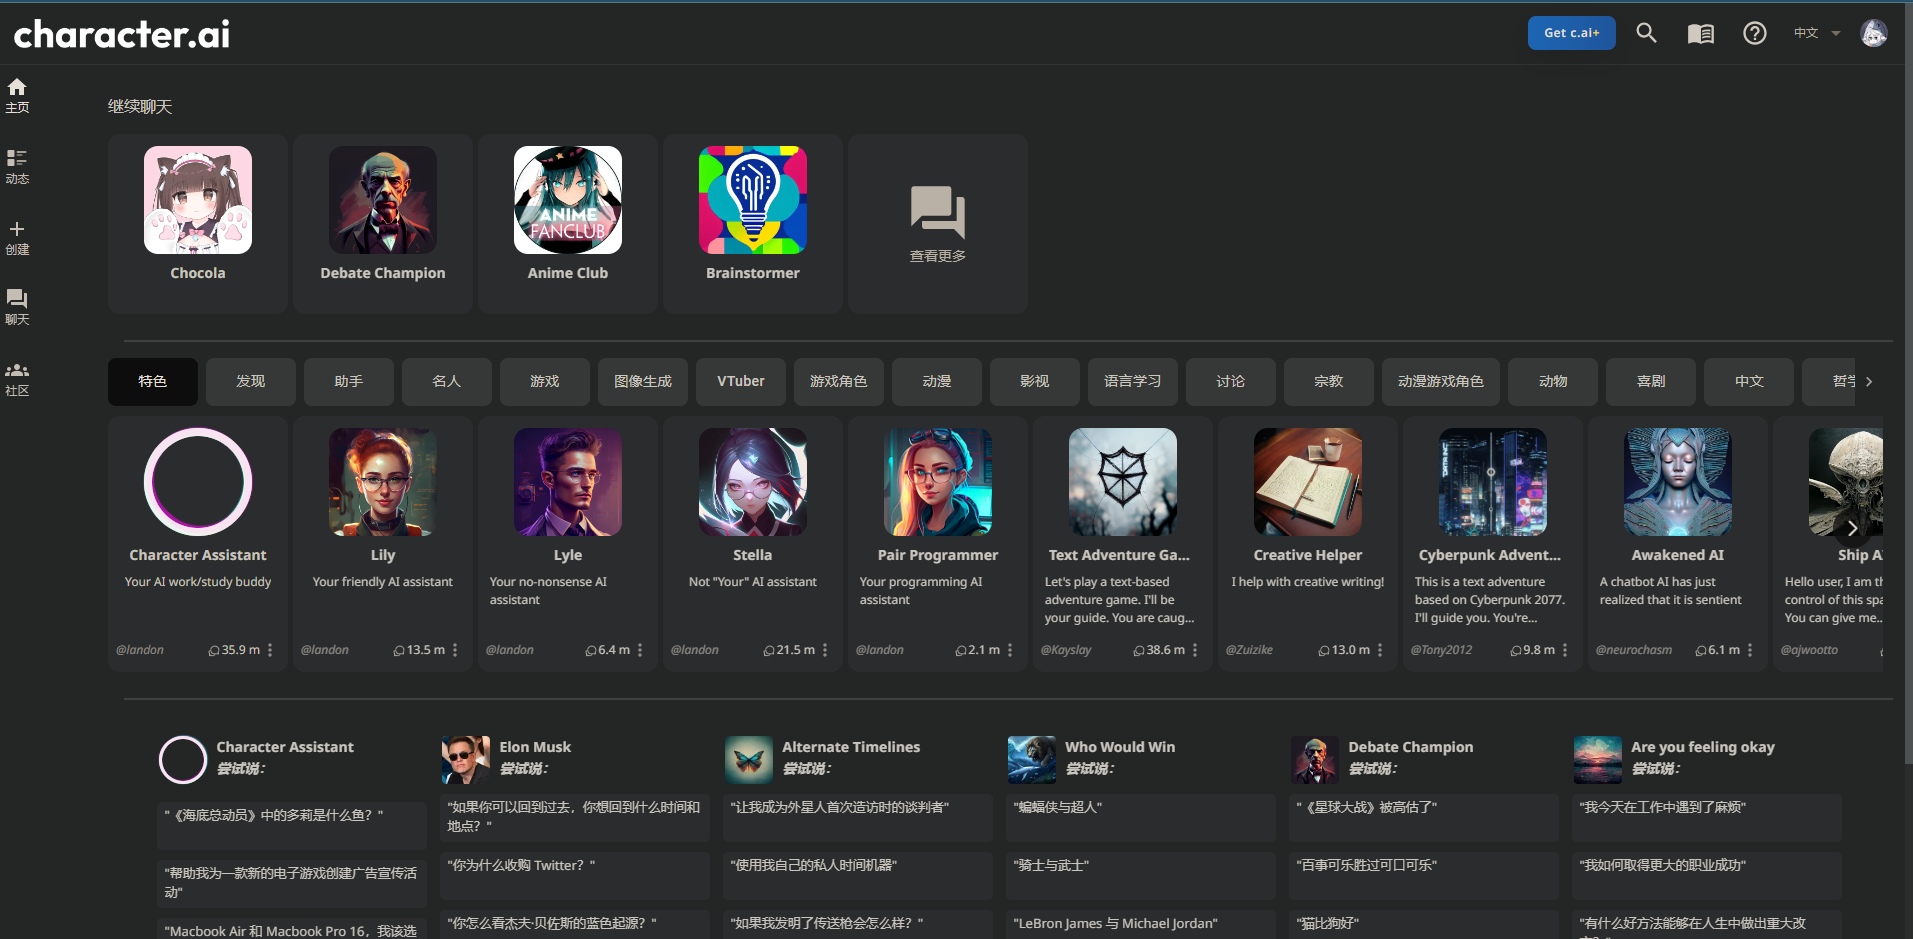The width and height of the screenshot is (1913, 939).
Task: Expand character carousel with right arrow
Action: pyautogui.click(x=1852, y=528)
